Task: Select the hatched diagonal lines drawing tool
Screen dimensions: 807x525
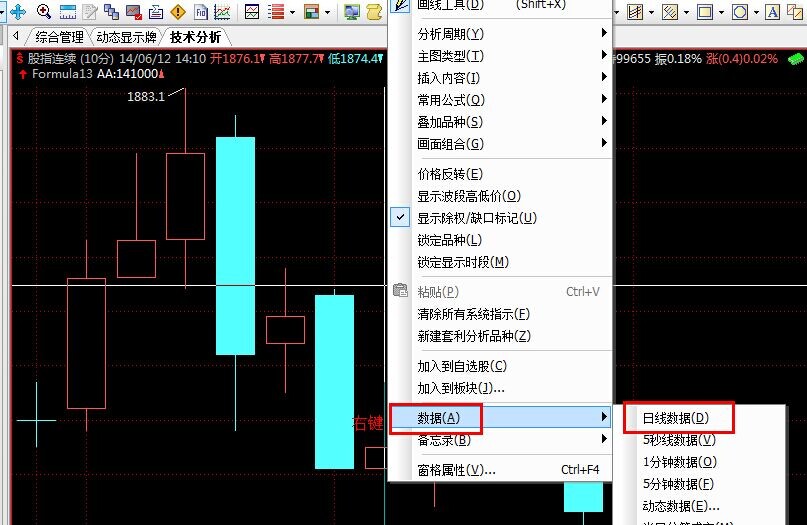Action: pos(670,11)
